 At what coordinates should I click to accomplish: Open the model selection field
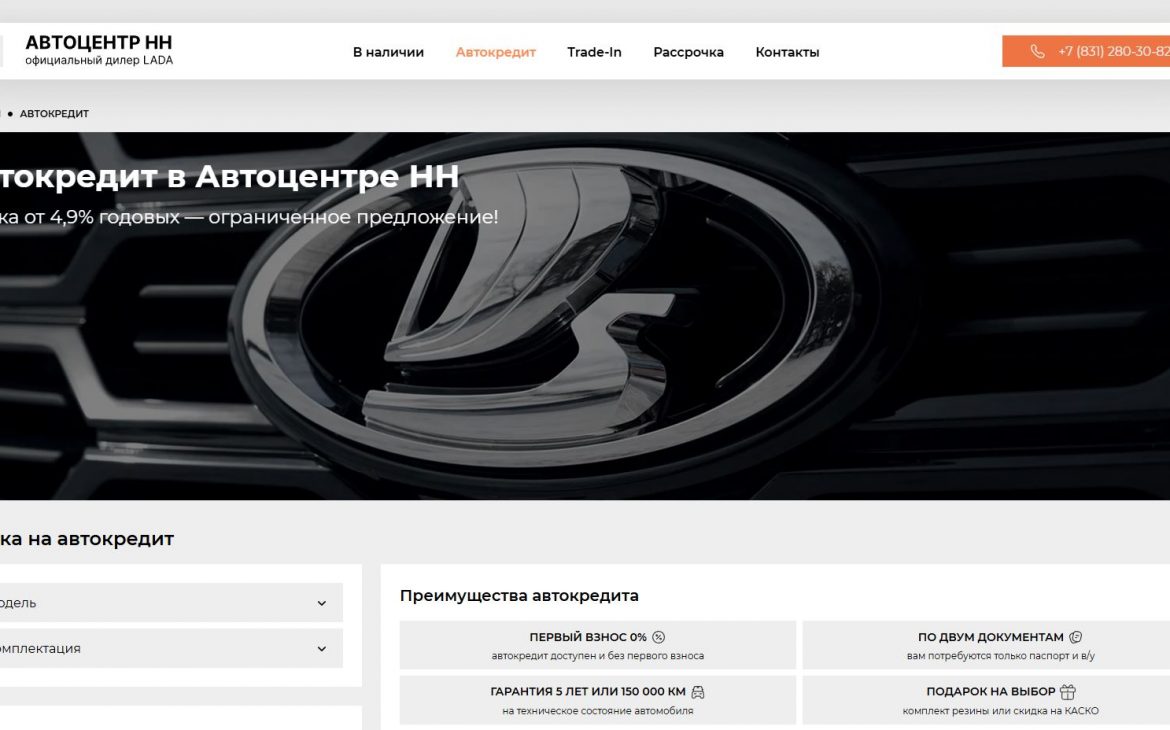point(160,603)
